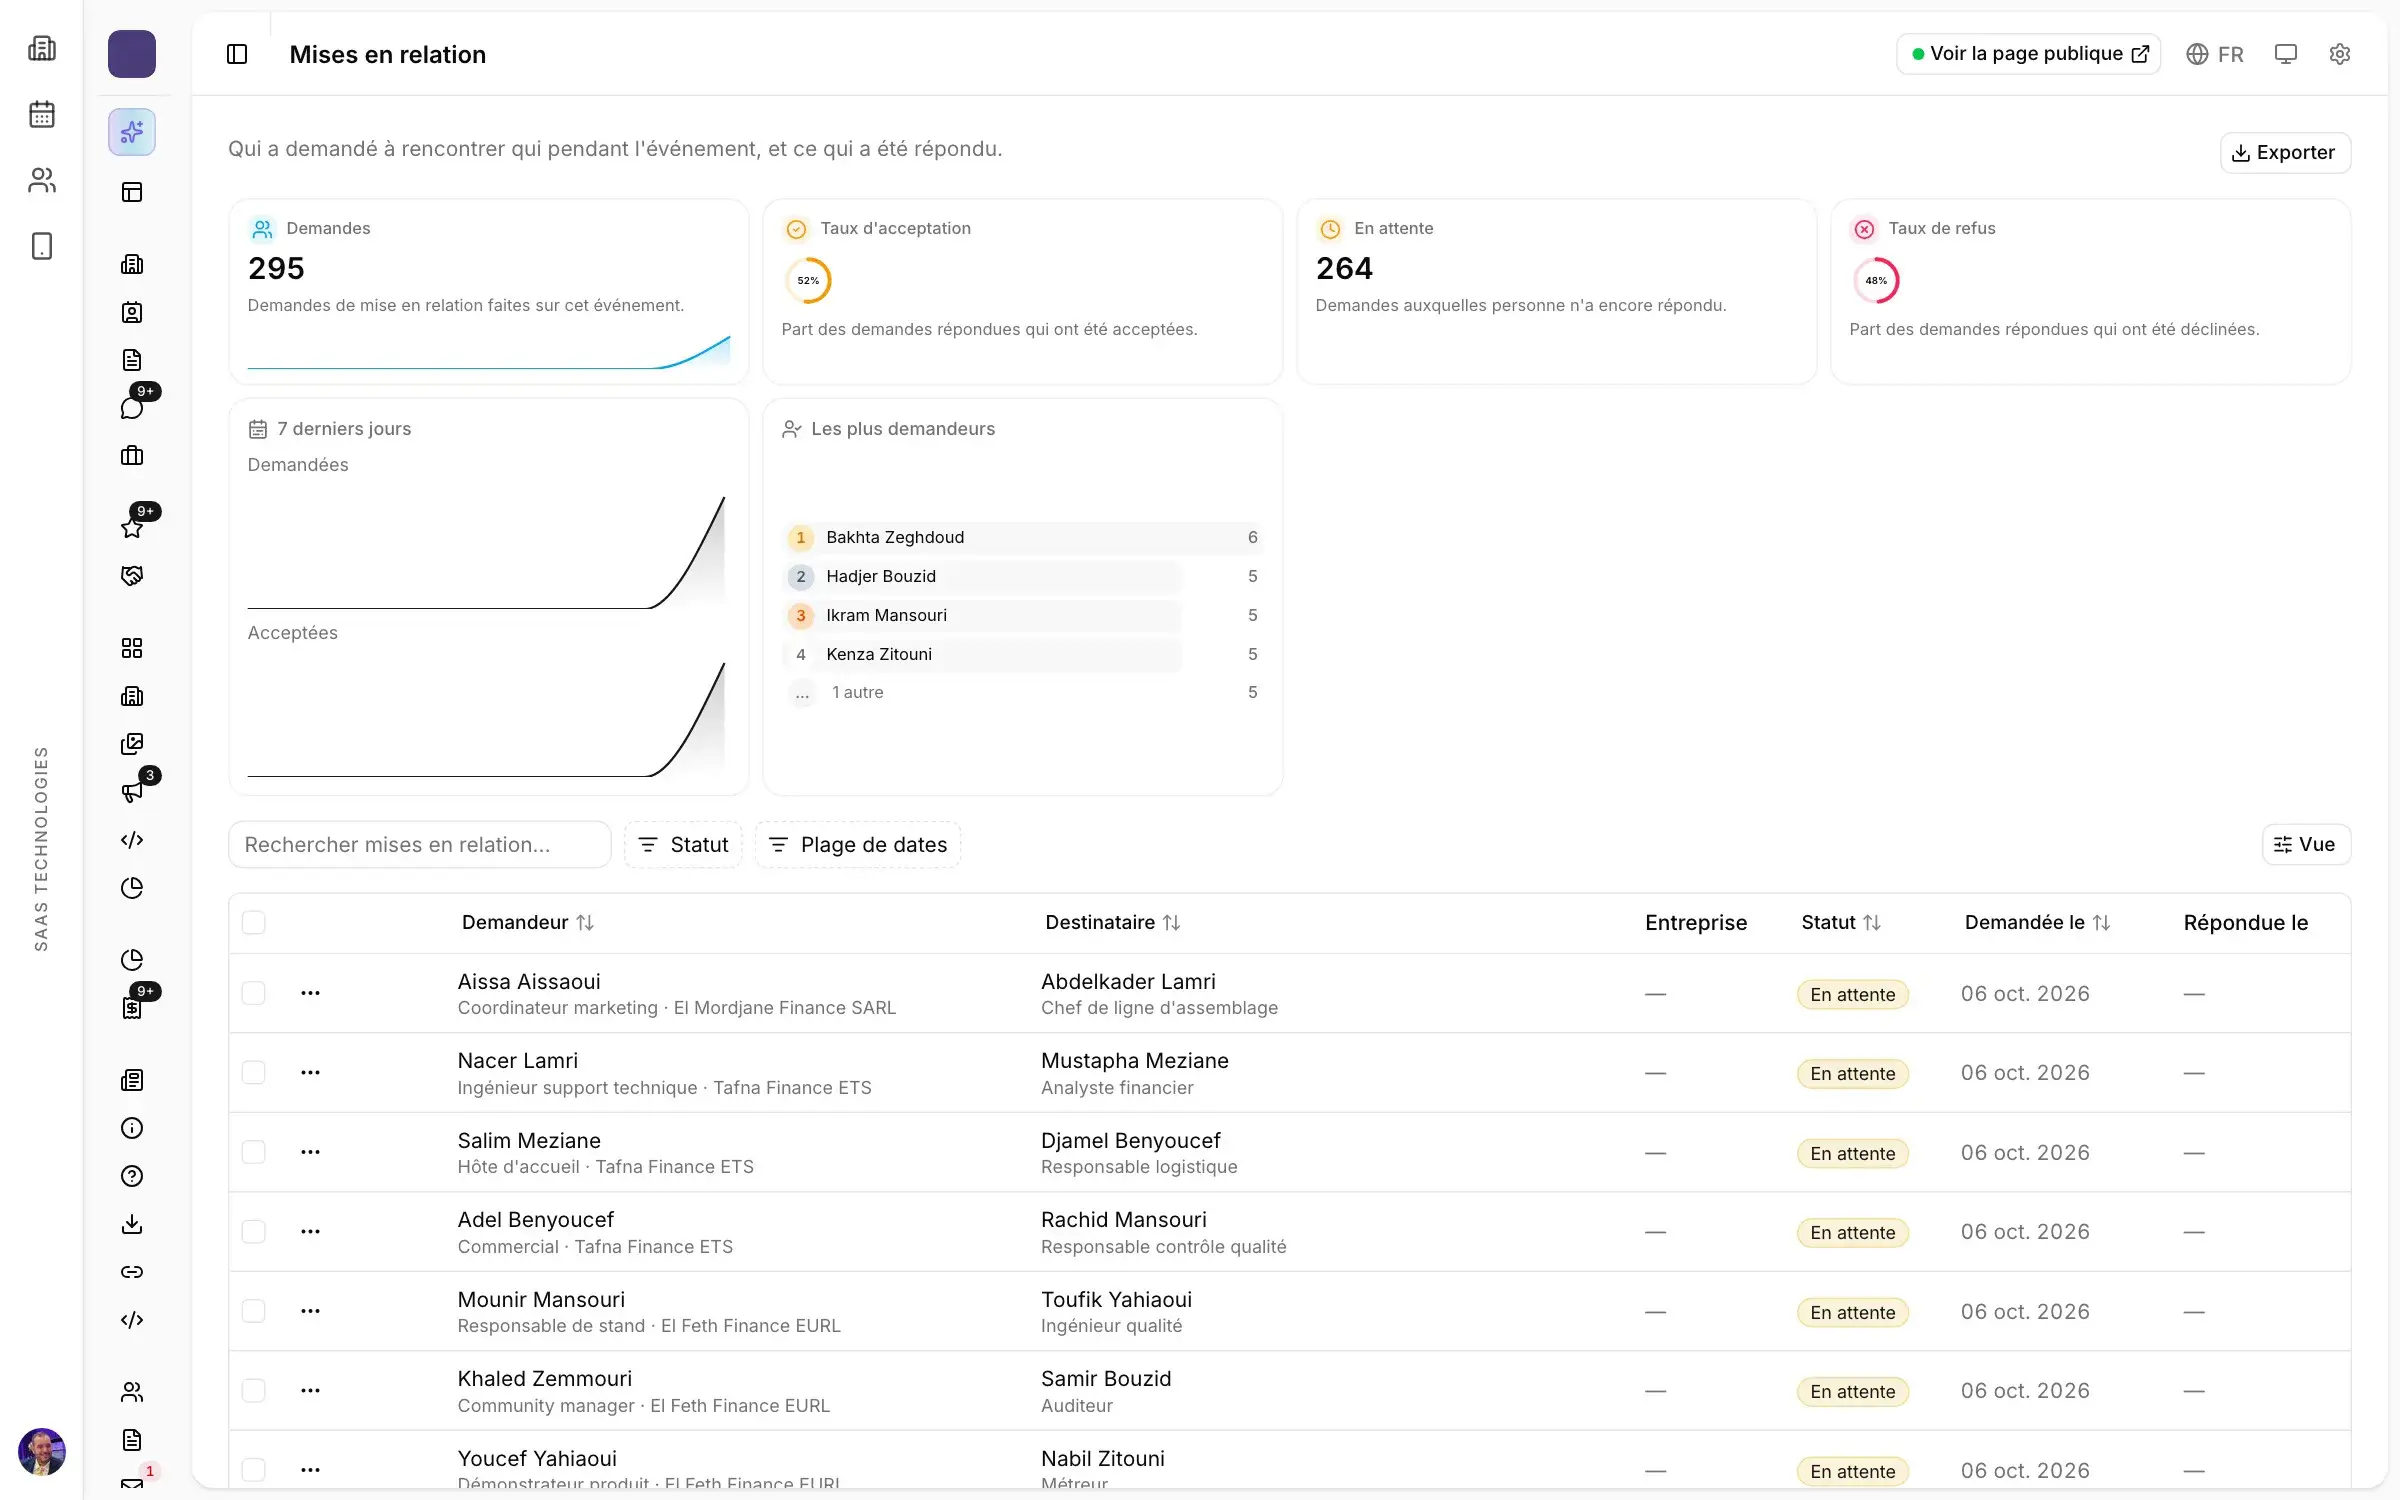Open the Statut filter dropdown
The width and height of the screenshot is (2400, 1500).
683,845
